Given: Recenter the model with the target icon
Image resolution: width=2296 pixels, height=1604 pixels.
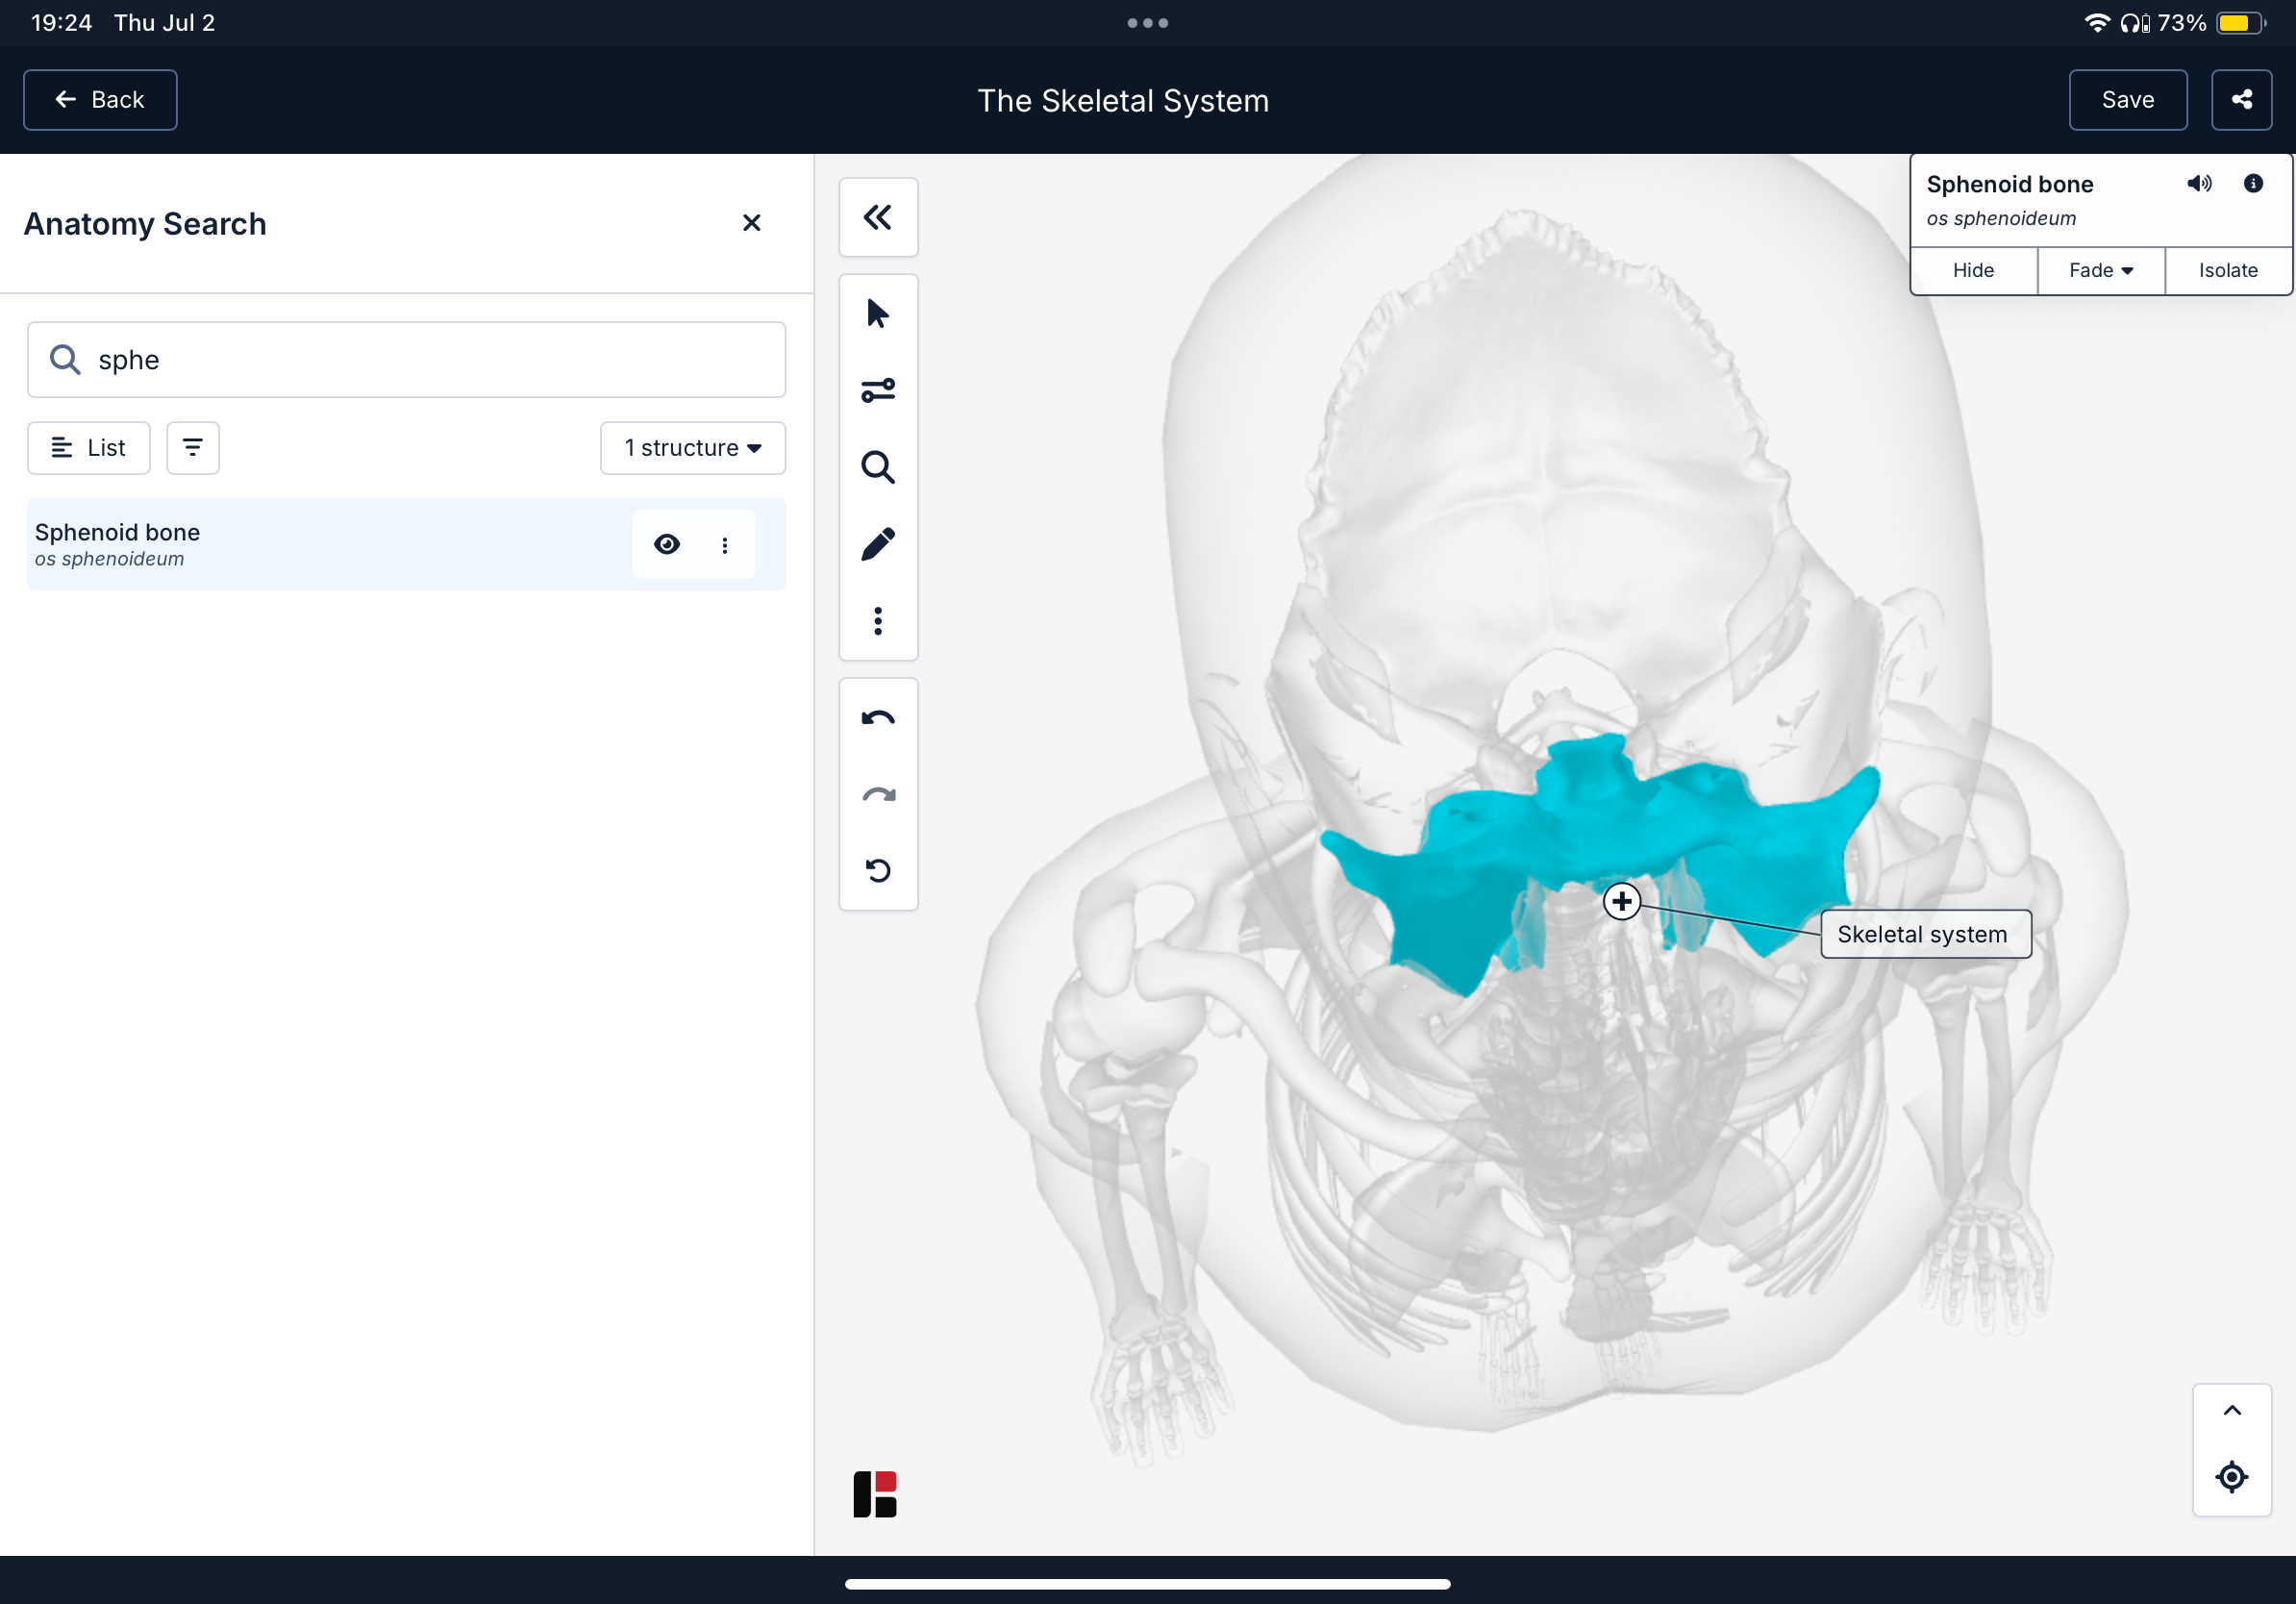Looking at the screenshot, I should point(2232,1477).
